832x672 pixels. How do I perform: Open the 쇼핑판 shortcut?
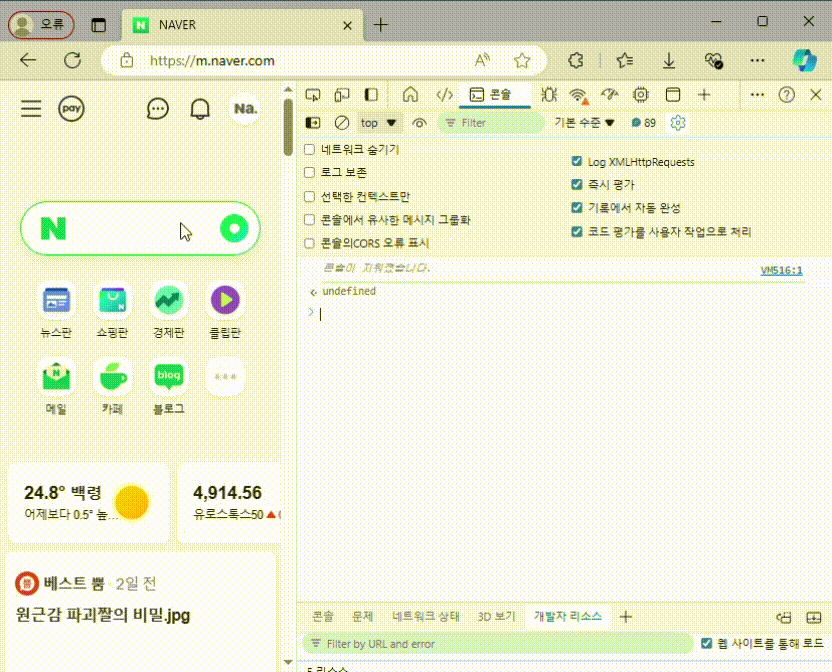(x=112, y=312)
